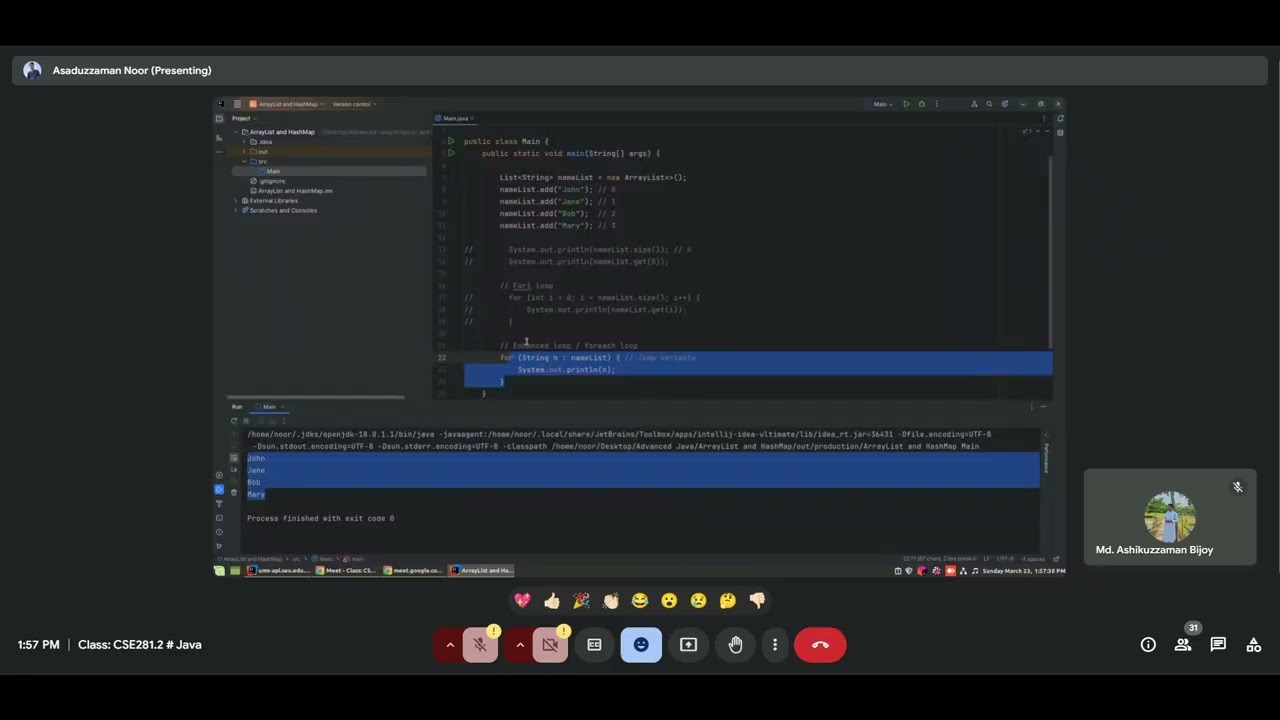Send the clapping hands reaction
This screenshot has height=720, width=1280.
click(611, 600)
